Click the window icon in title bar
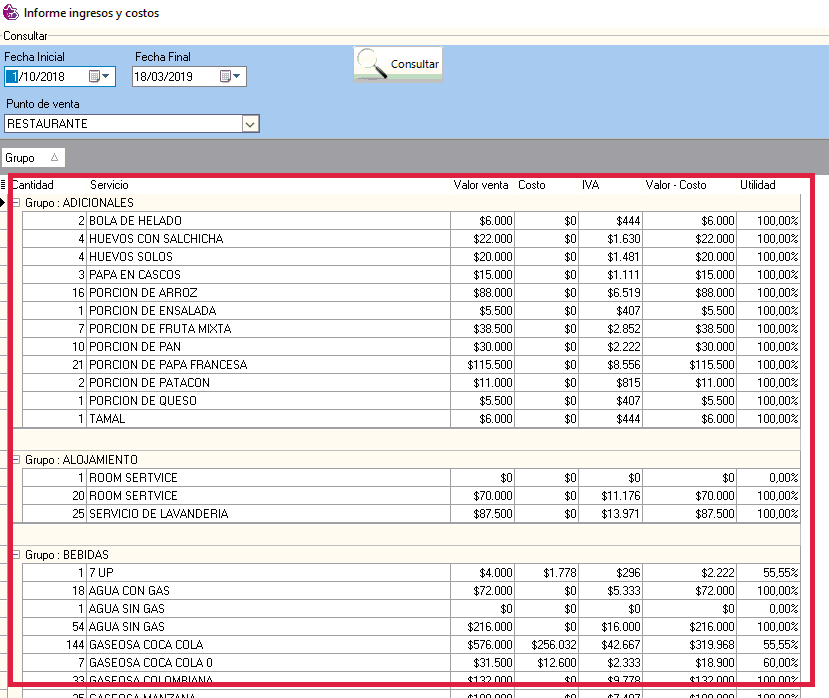This screenshot has height=698, width=829. [11, 14]
